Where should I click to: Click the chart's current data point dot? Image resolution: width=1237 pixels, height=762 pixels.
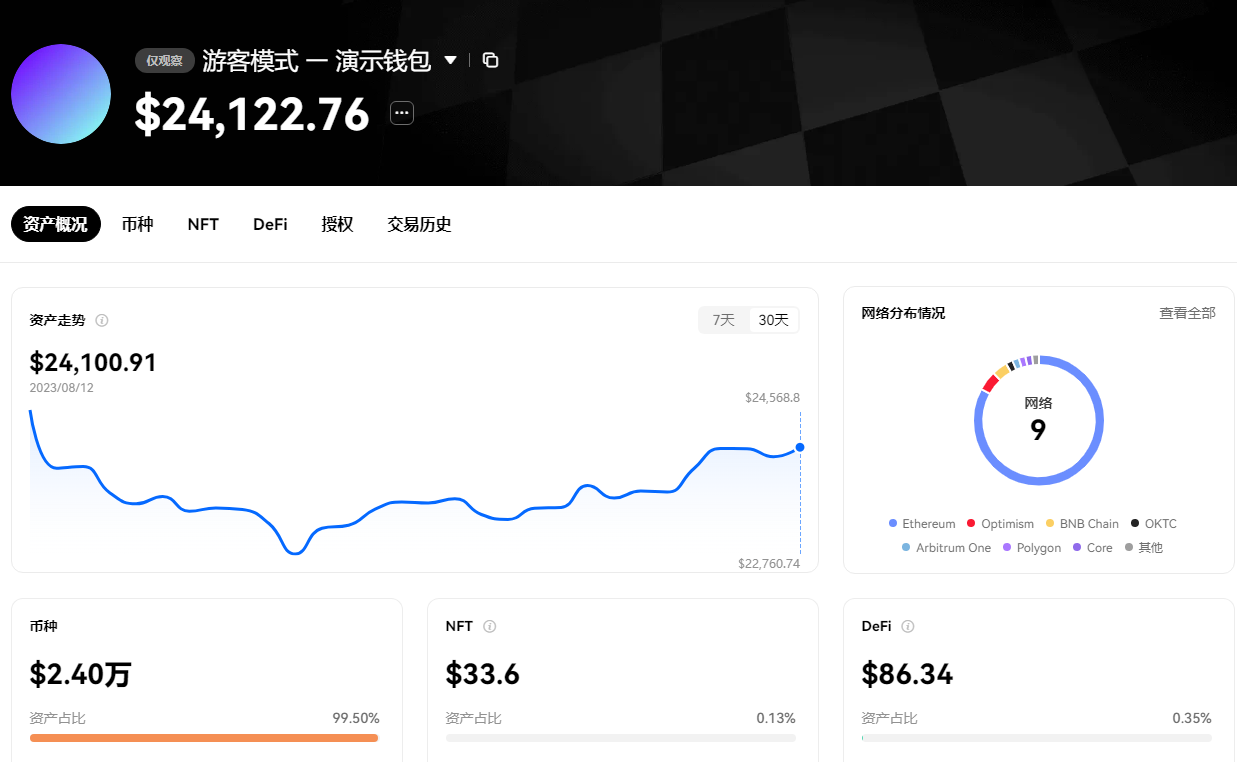point(800,447)
